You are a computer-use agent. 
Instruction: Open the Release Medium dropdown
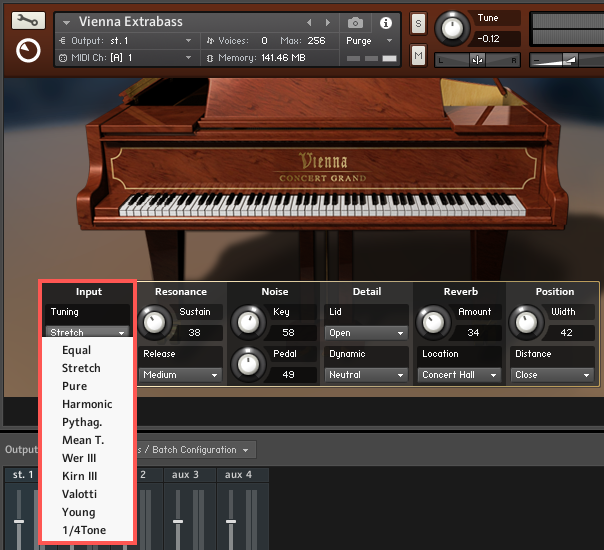point(180,374)
